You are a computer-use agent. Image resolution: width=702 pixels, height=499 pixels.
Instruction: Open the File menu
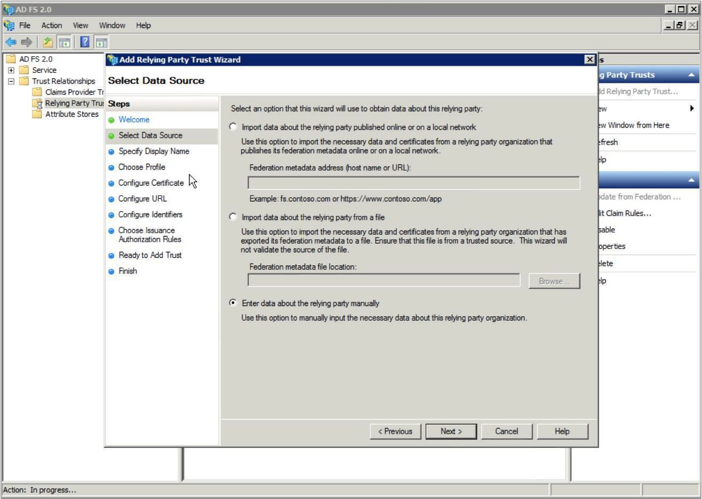(25, 26)
